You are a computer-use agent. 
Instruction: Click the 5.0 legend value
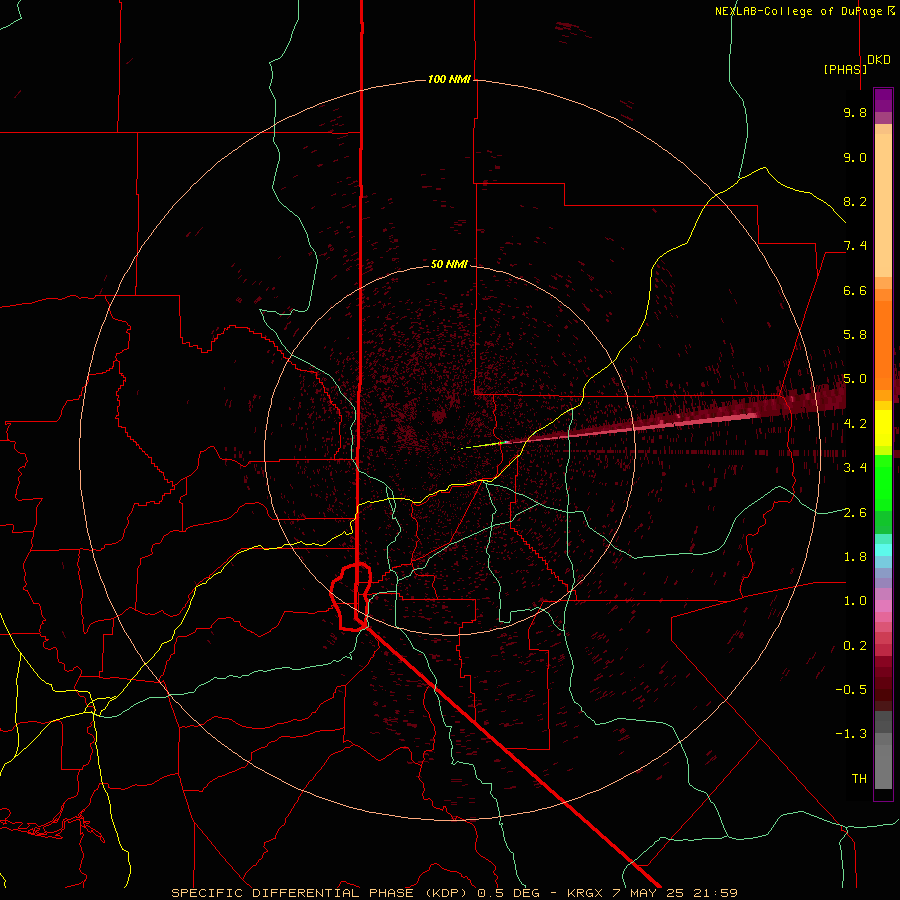(855, 379)
